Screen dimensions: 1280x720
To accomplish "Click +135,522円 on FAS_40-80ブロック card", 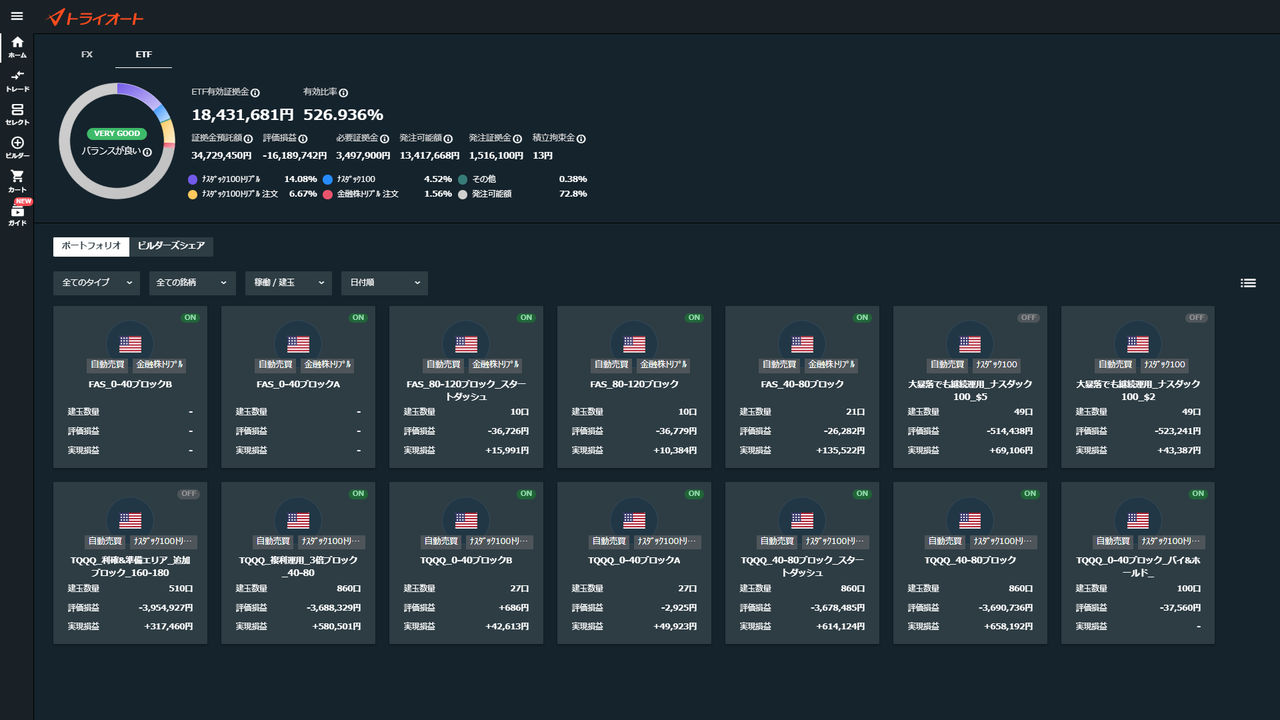I will (843, 451).
